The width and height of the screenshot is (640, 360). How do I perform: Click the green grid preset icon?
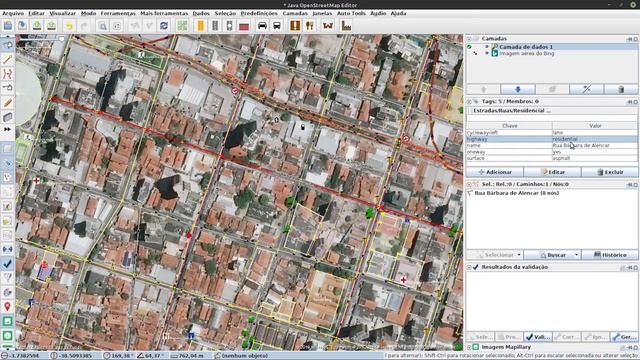[x=182, y=26]
